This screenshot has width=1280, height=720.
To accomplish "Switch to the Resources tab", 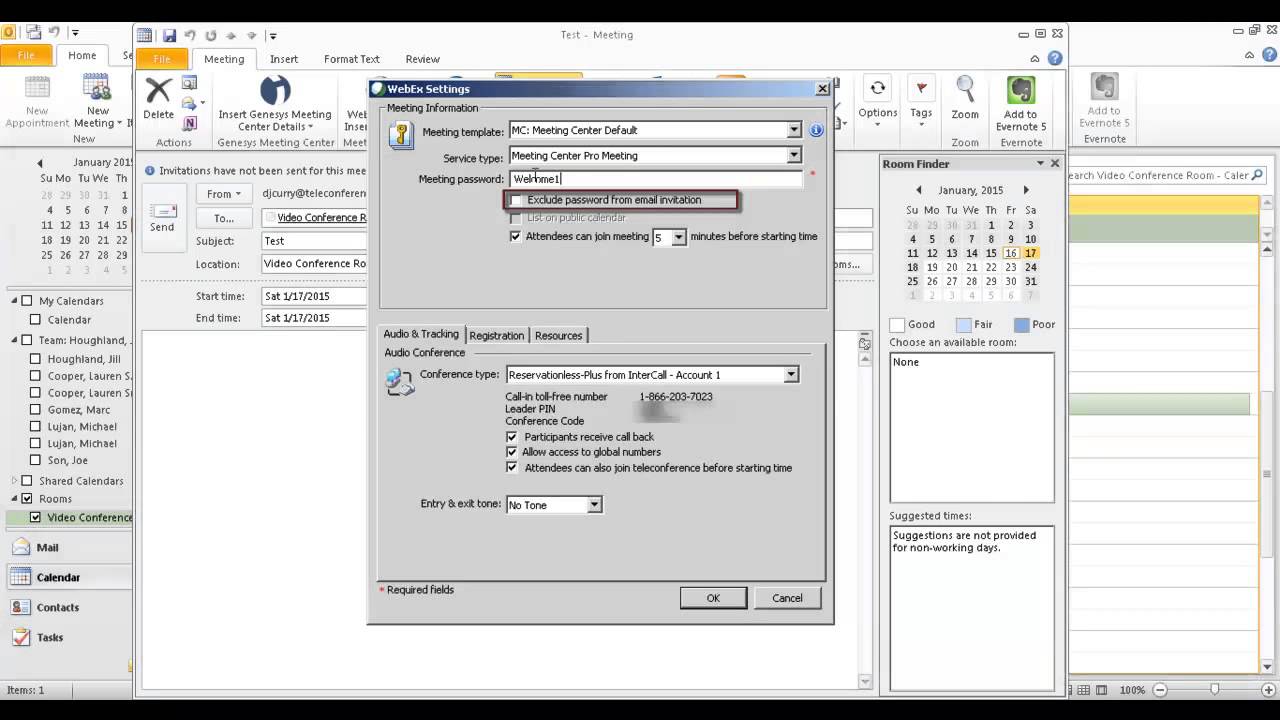I will click(x=558, y=335).
